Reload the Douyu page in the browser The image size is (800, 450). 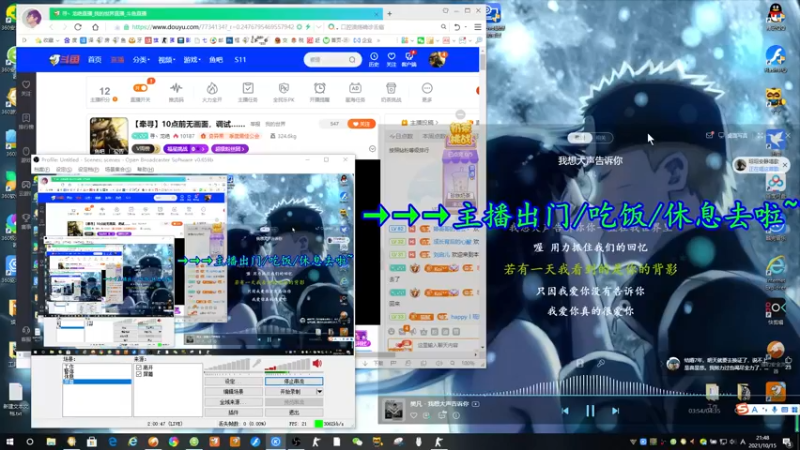pos(78,27)
